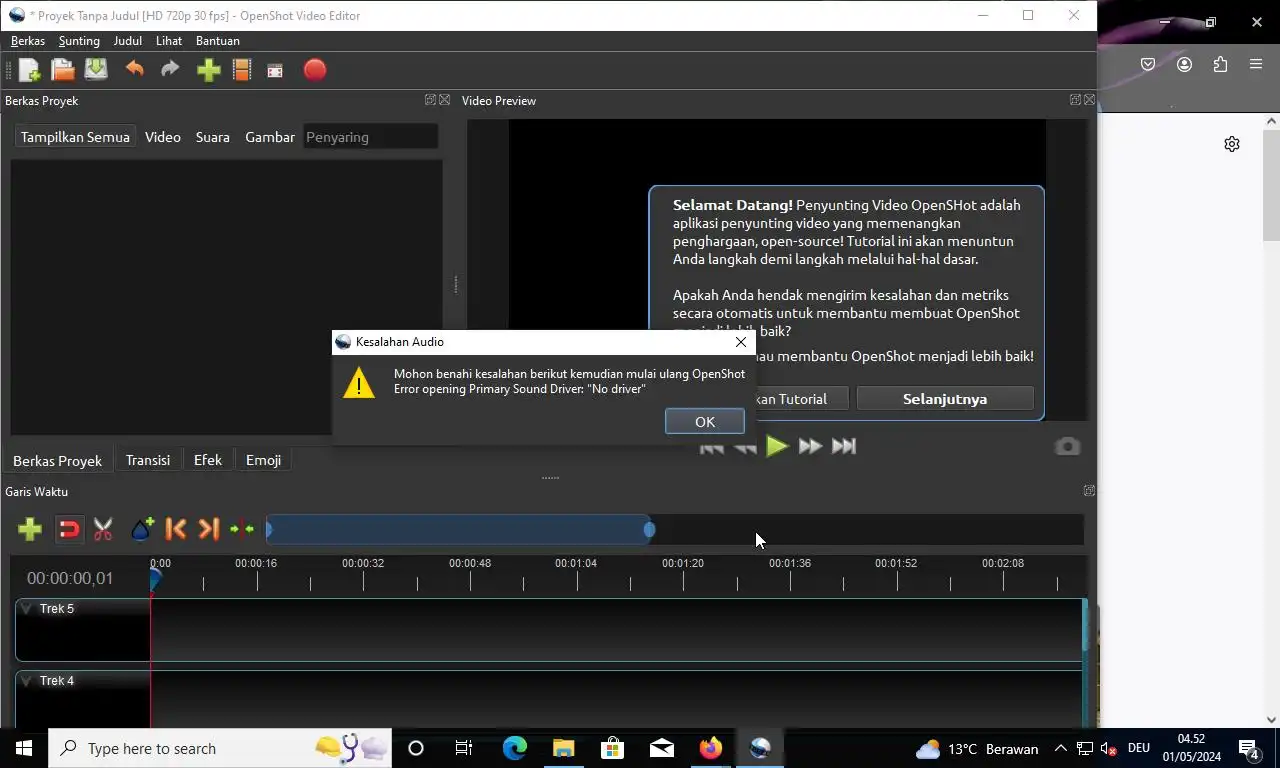Center the timeline on the playhead
1280x768 pixels.
click(242, 529)
